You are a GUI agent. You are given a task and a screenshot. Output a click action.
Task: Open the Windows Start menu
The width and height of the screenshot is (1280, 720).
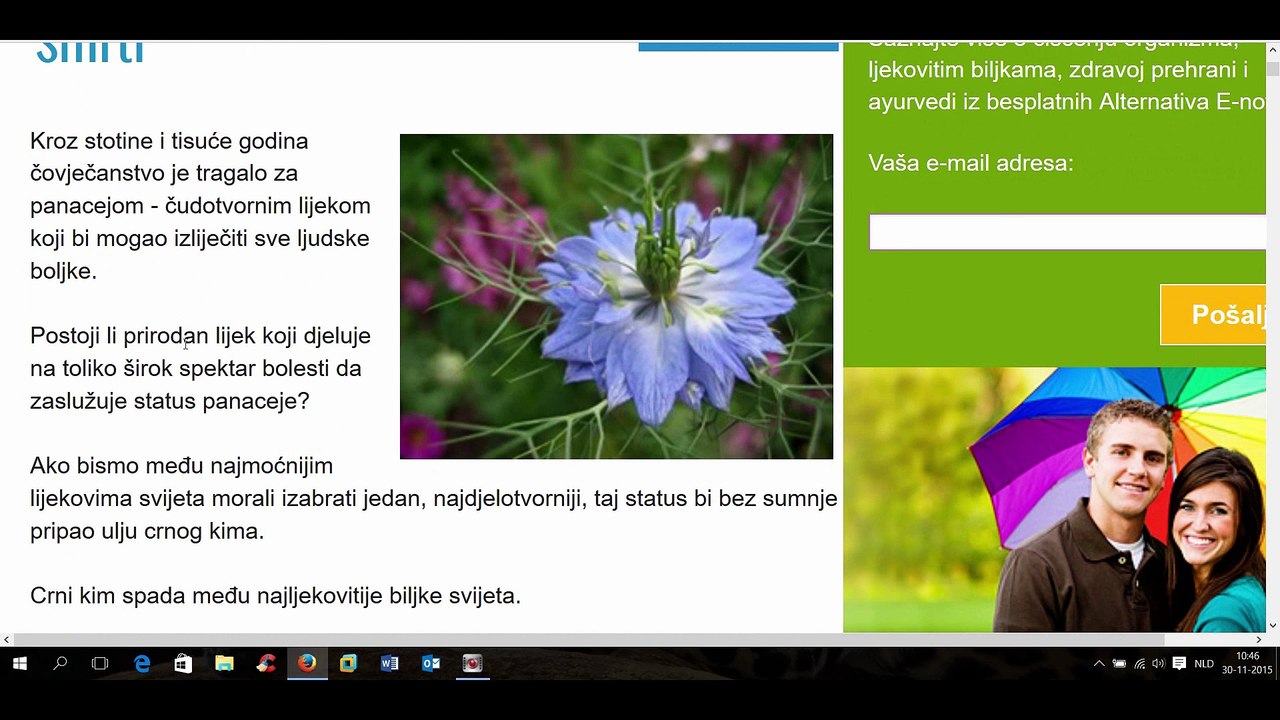(x=19, y=663)
